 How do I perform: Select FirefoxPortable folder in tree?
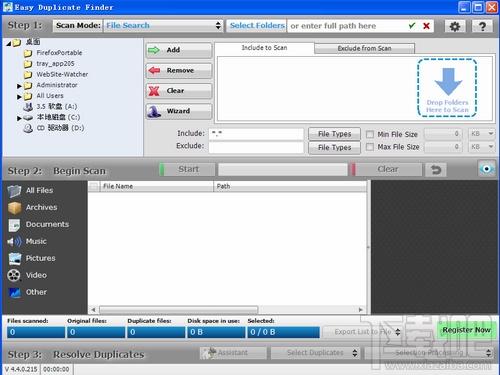pos(59,53)
